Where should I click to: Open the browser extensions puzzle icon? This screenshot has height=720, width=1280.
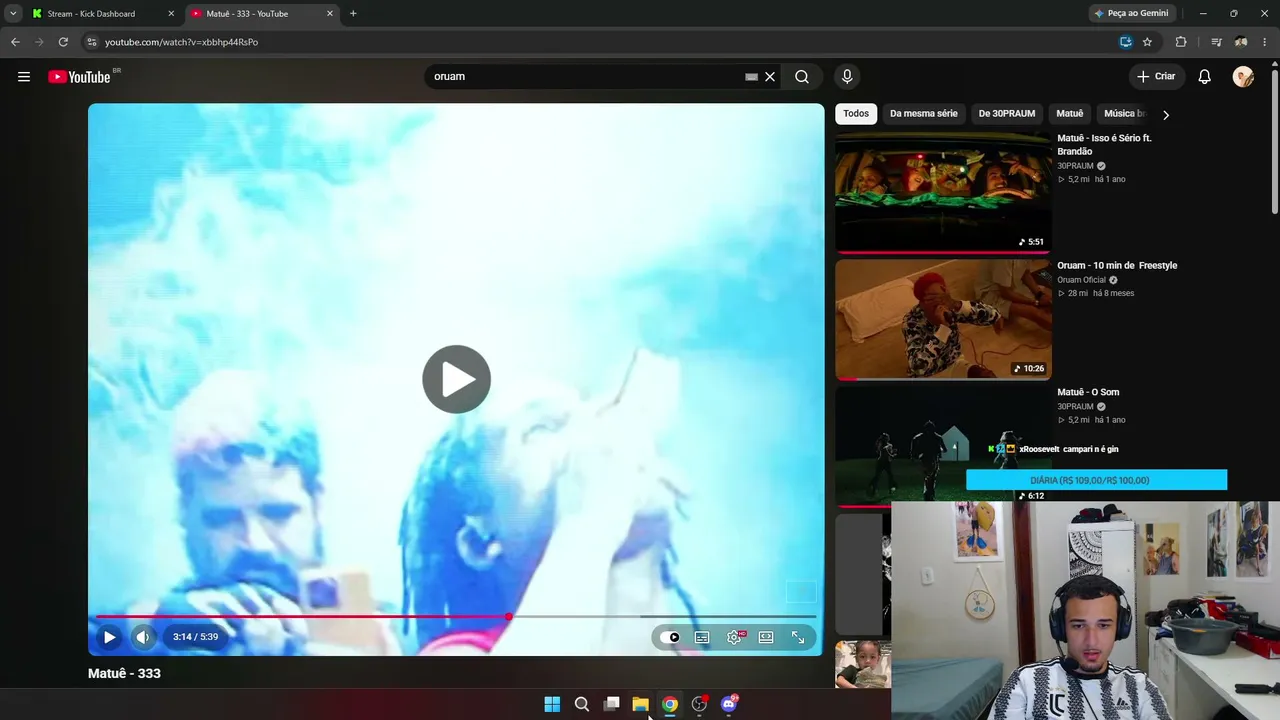[x=1181, y=42]
